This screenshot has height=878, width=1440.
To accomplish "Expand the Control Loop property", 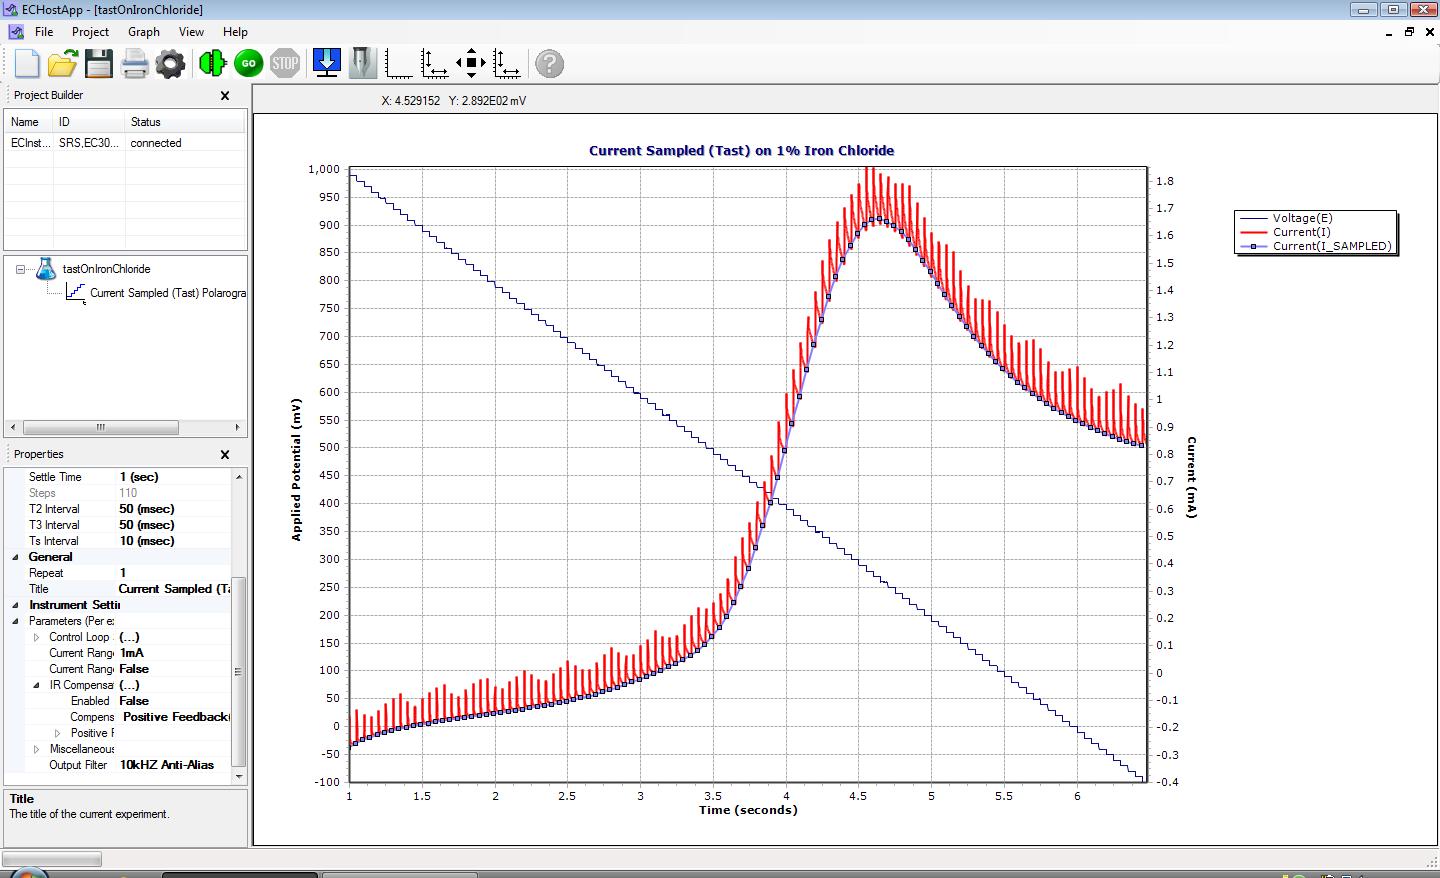I will click(37, 637).
